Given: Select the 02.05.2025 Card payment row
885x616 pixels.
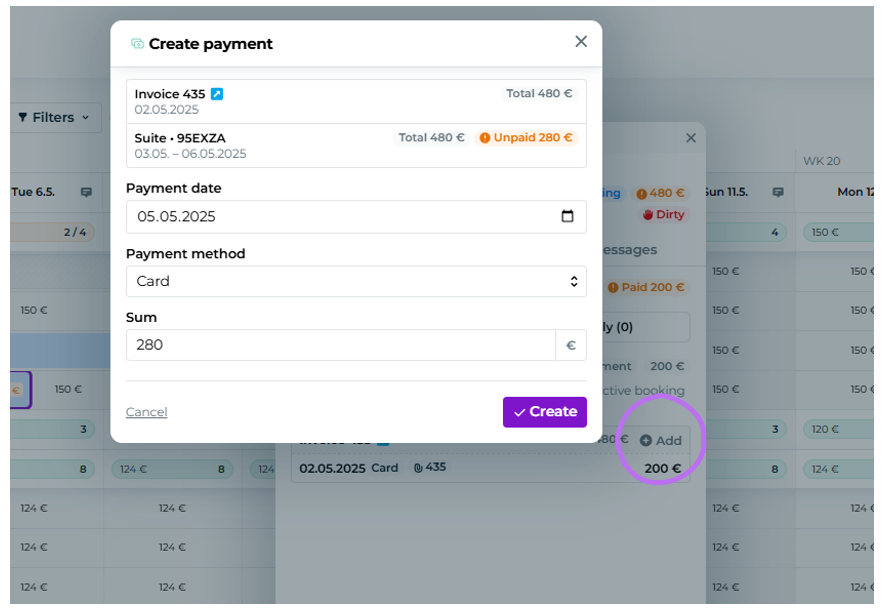Looking at the screenshot, I should 490,468.
